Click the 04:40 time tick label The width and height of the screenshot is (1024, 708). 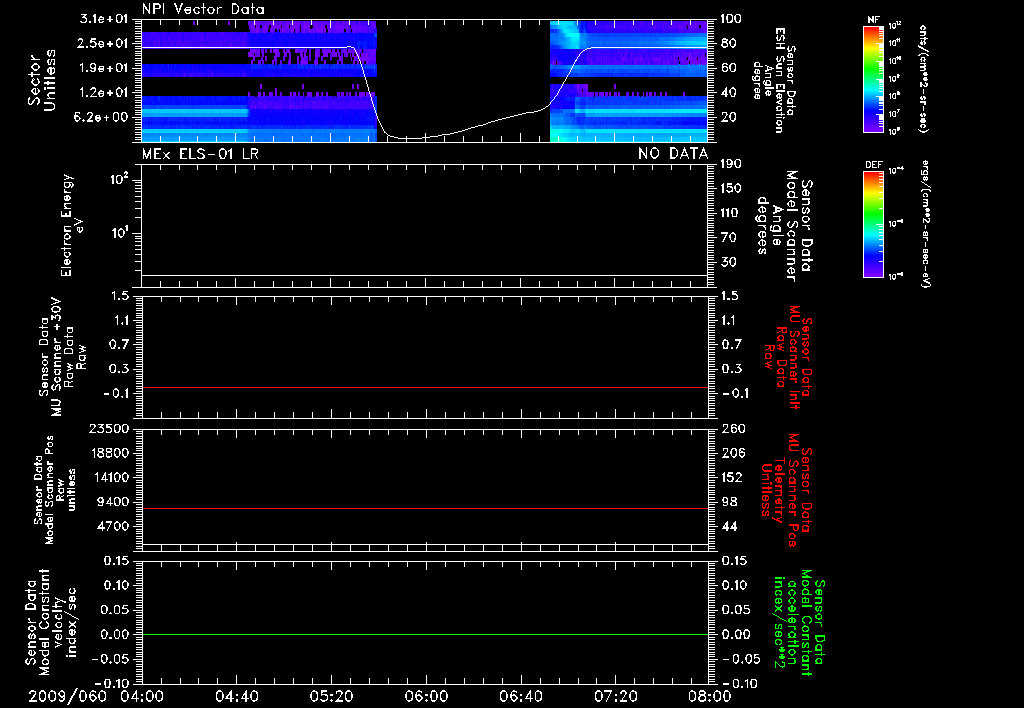(x=236, y=696)
